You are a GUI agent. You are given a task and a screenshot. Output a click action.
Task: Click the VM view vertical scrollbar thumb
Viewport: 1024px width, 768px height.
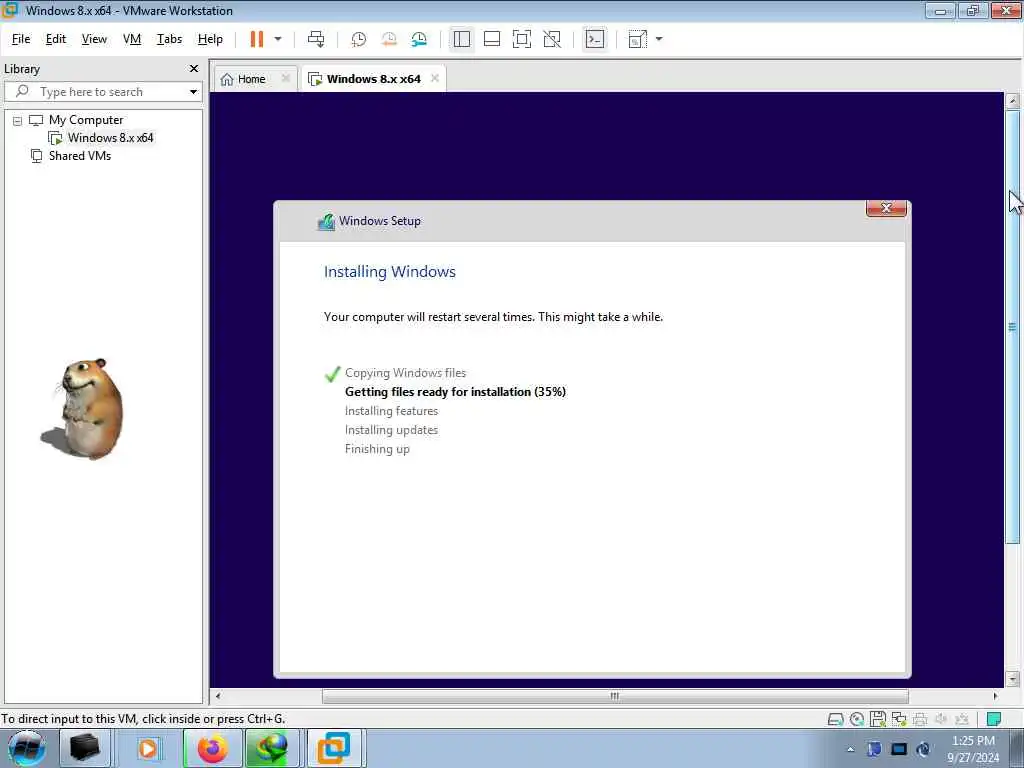pyautogui.click(x=1012, y=327)
